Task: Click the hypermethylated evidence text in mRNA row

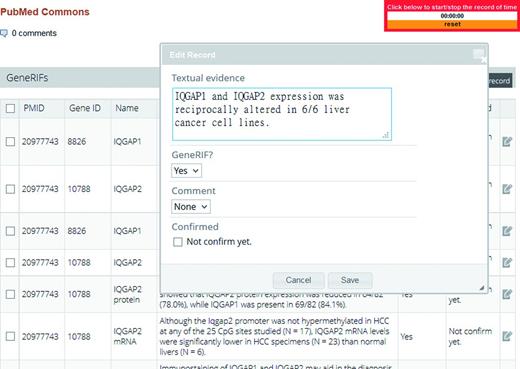Action: [274, 336]
